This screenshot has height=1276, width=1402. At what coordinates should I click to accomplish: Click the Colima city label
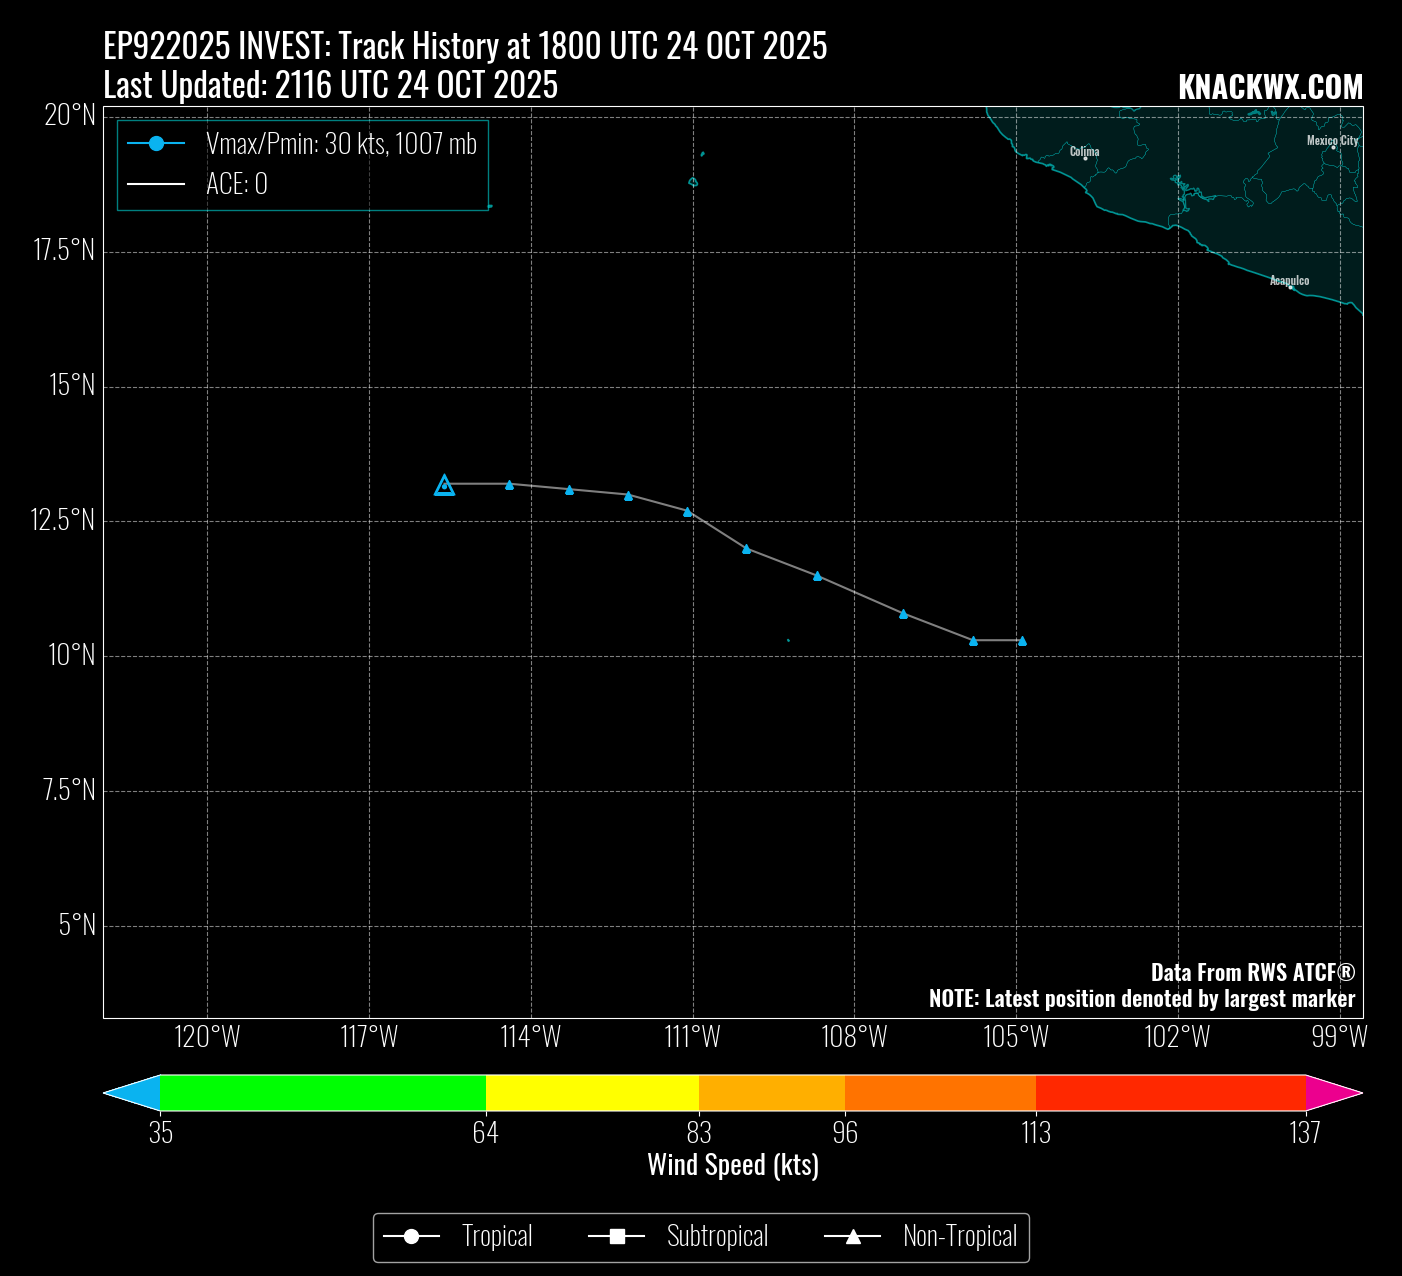pyautogui.click(x=1084, y=152)
